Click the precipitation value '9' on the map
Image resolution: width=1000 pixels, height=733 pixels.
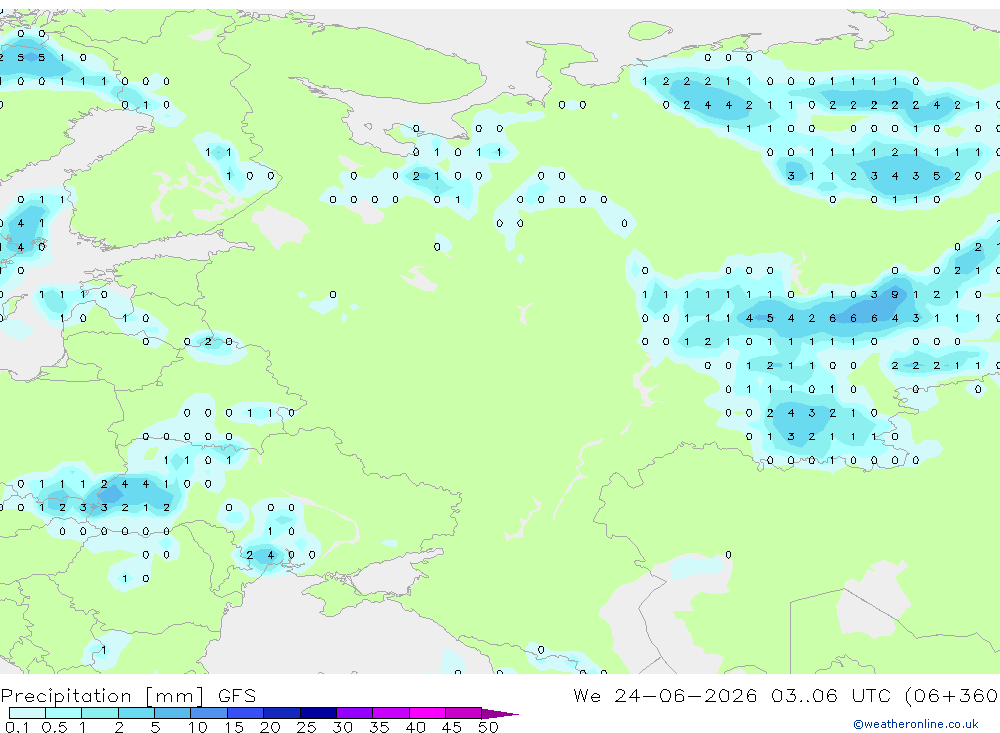(895, 295)
